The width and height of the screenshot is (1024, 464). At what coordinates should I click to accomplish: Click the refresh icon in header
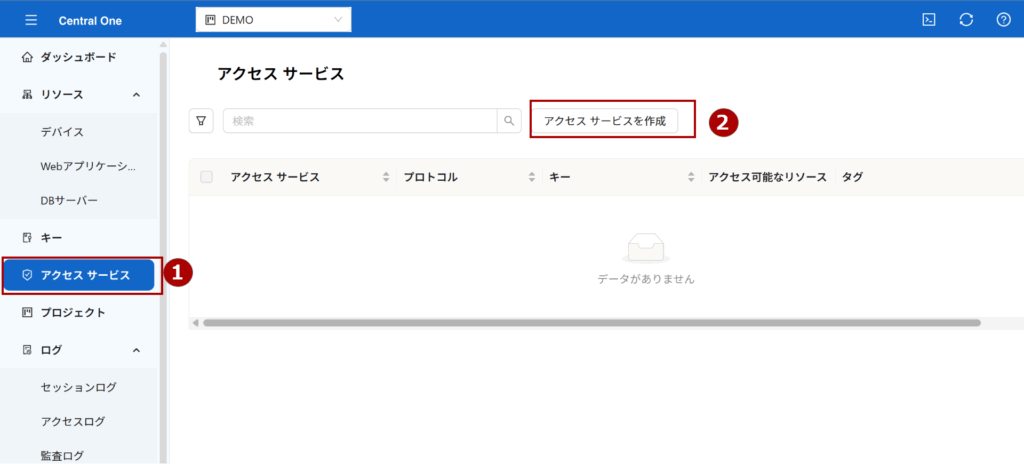tap(966, 20)
